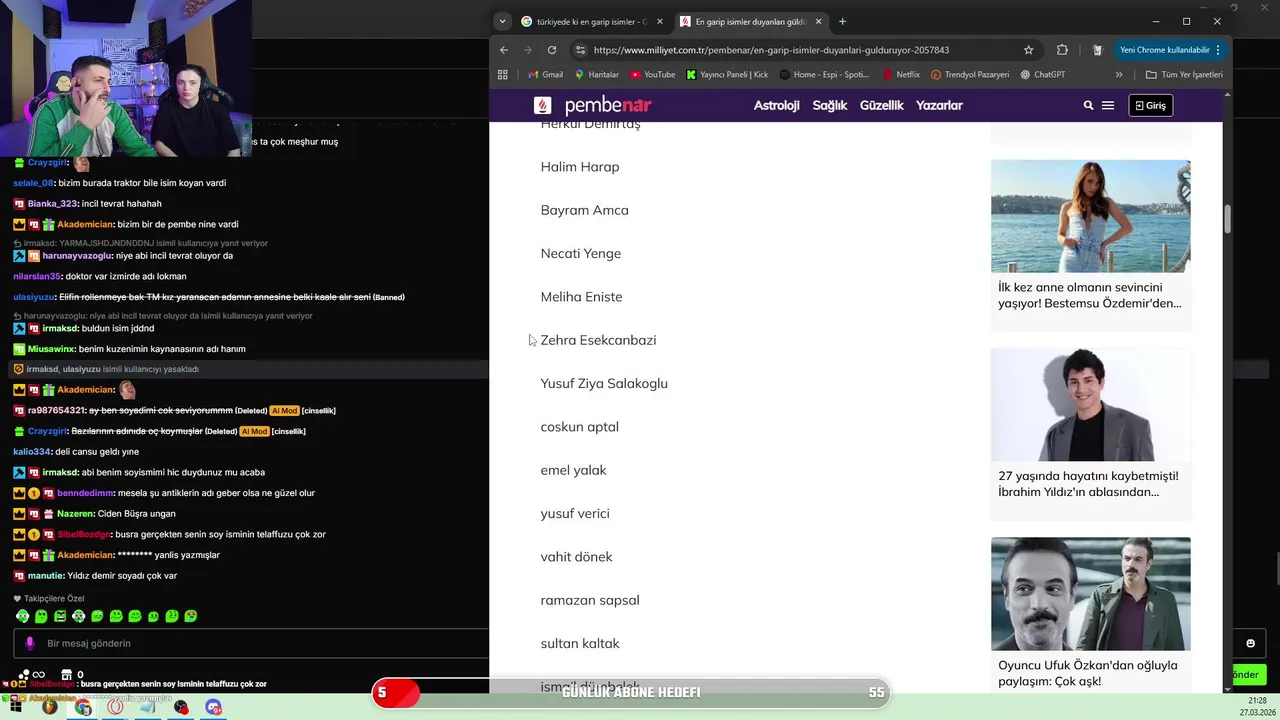The height and width of the screenshot is (720, 1280).
Task: Switch to Chrome in the taskbar
Action: point(83,707)
